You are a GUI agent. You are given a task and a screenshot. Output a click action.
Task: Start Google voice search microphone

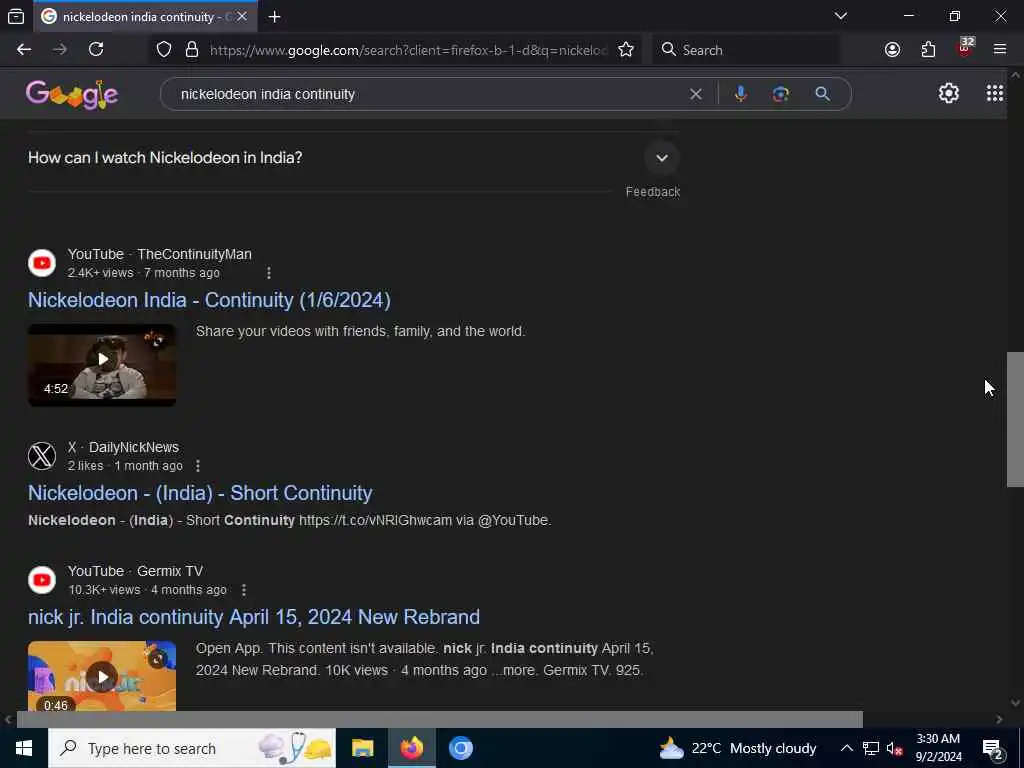(x=741, y=94)
